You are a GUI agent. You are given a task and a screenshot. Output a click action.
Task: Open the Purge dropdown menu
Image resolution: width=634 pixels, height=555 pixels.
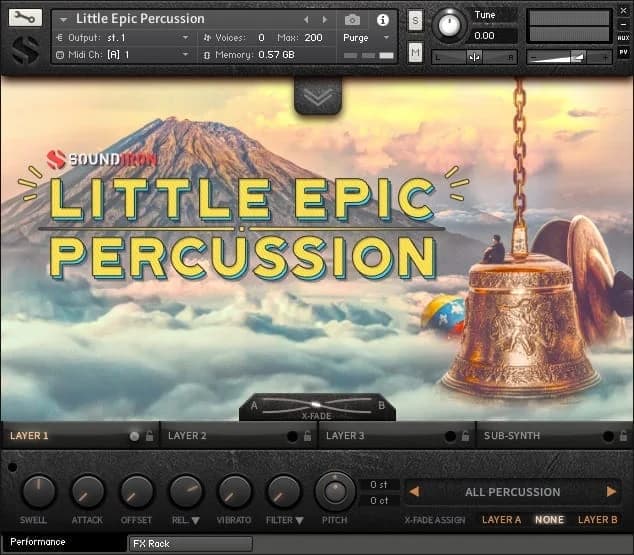click(366, 38)
